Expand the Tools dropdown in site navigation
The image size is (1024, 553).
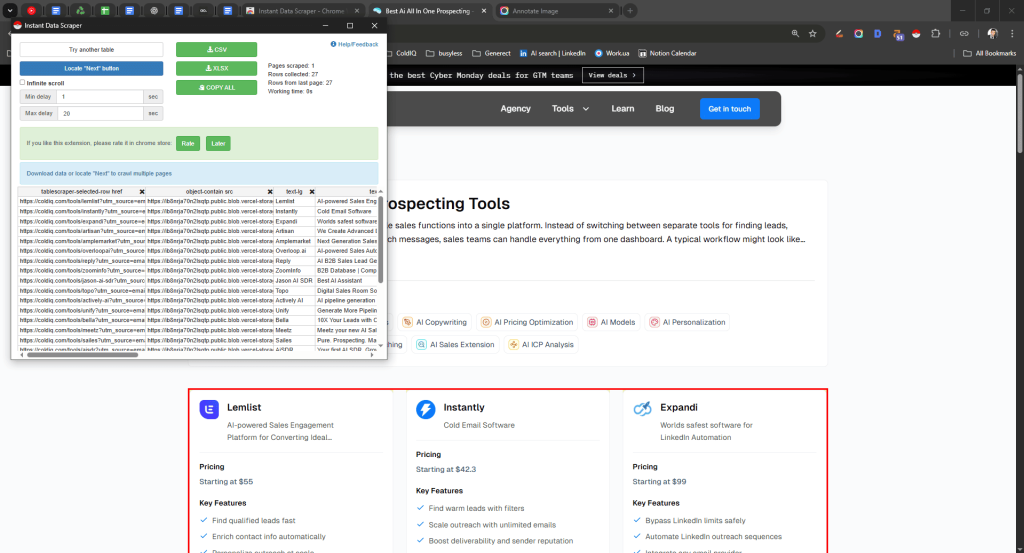point(570,108)
